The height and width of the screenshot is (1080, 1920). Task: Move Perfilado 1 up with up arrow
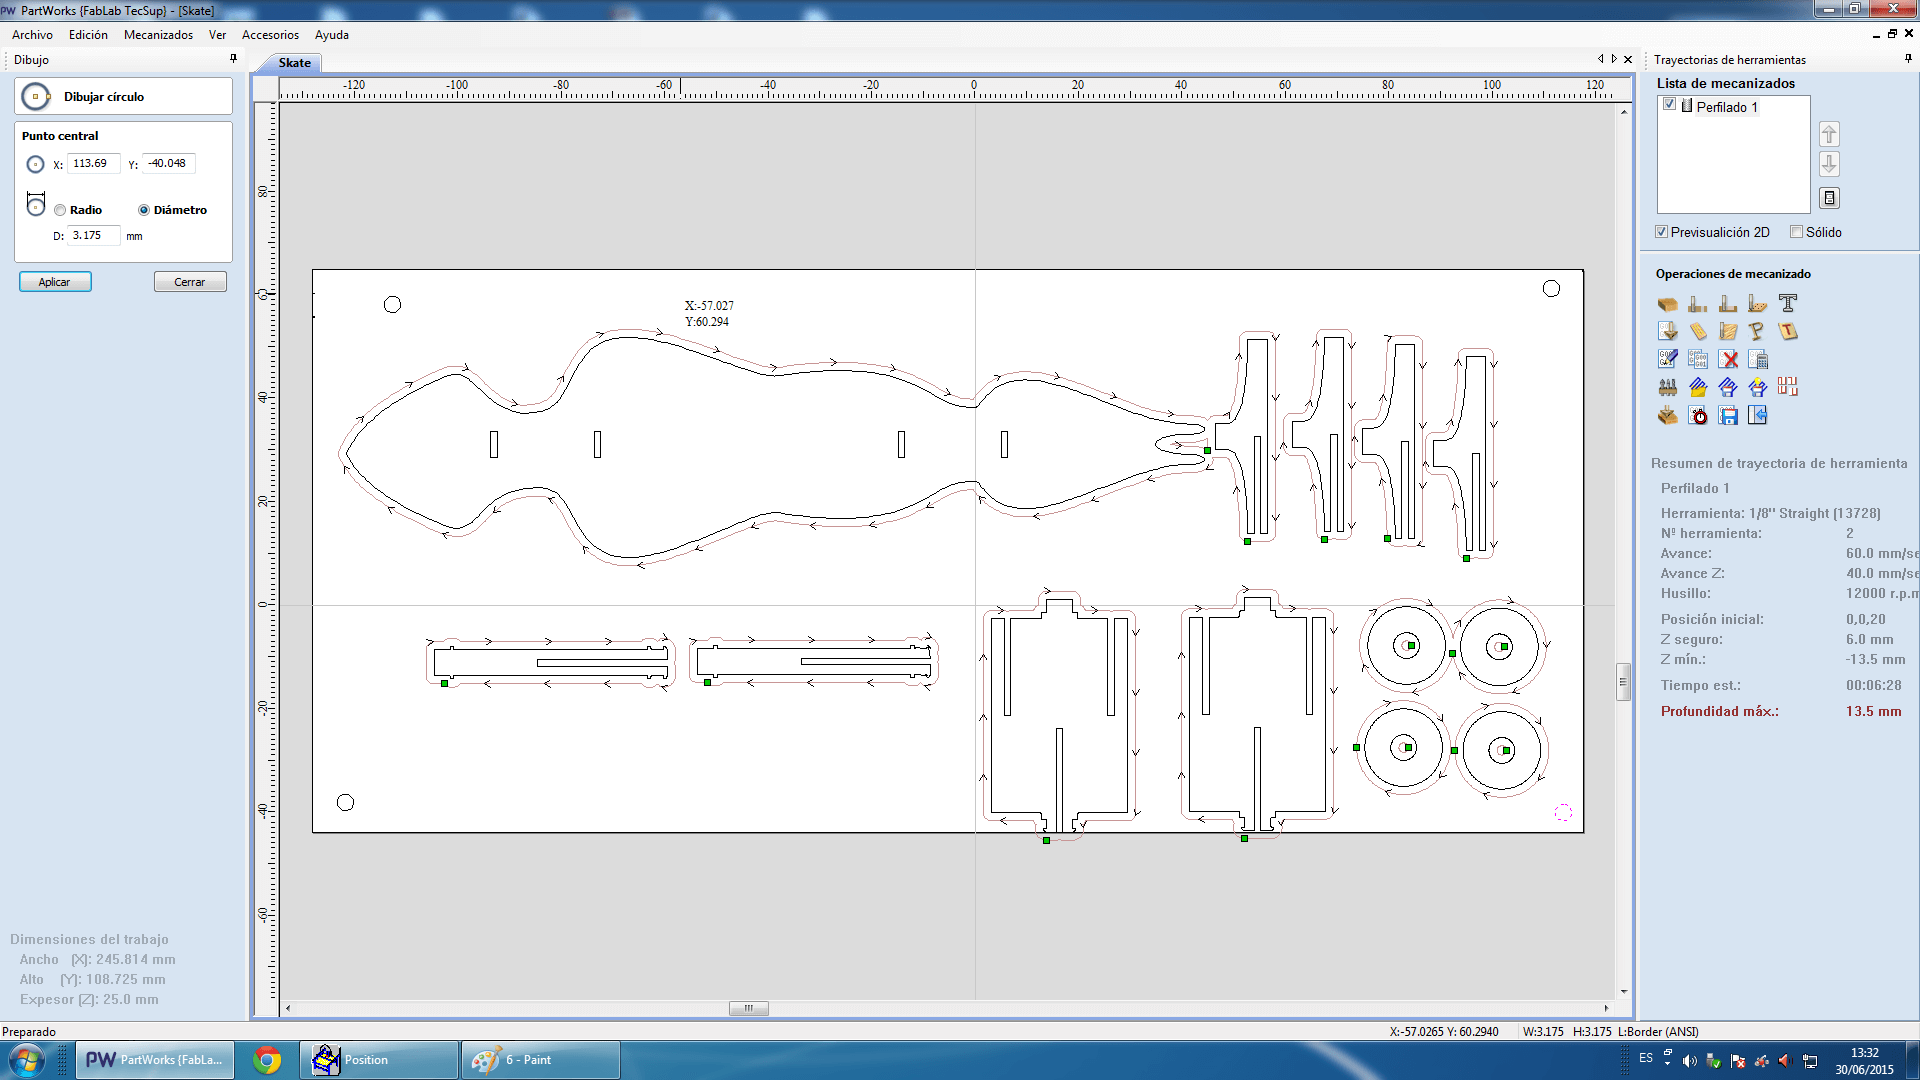pos(1829,134)
